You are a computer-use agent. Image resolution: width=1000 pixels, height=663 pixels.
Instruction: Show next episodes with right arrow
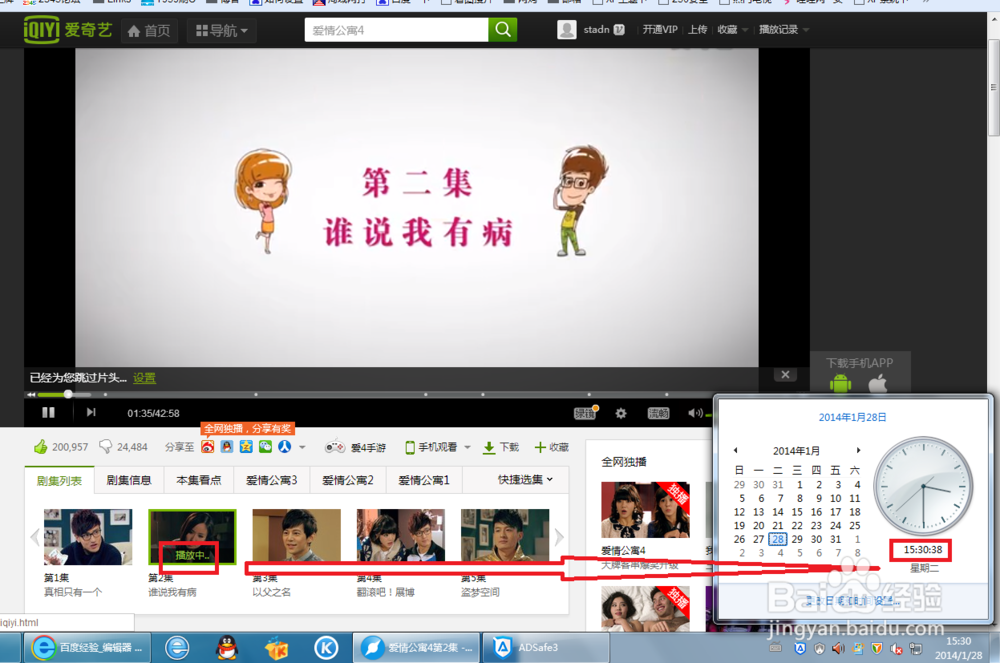559,537
